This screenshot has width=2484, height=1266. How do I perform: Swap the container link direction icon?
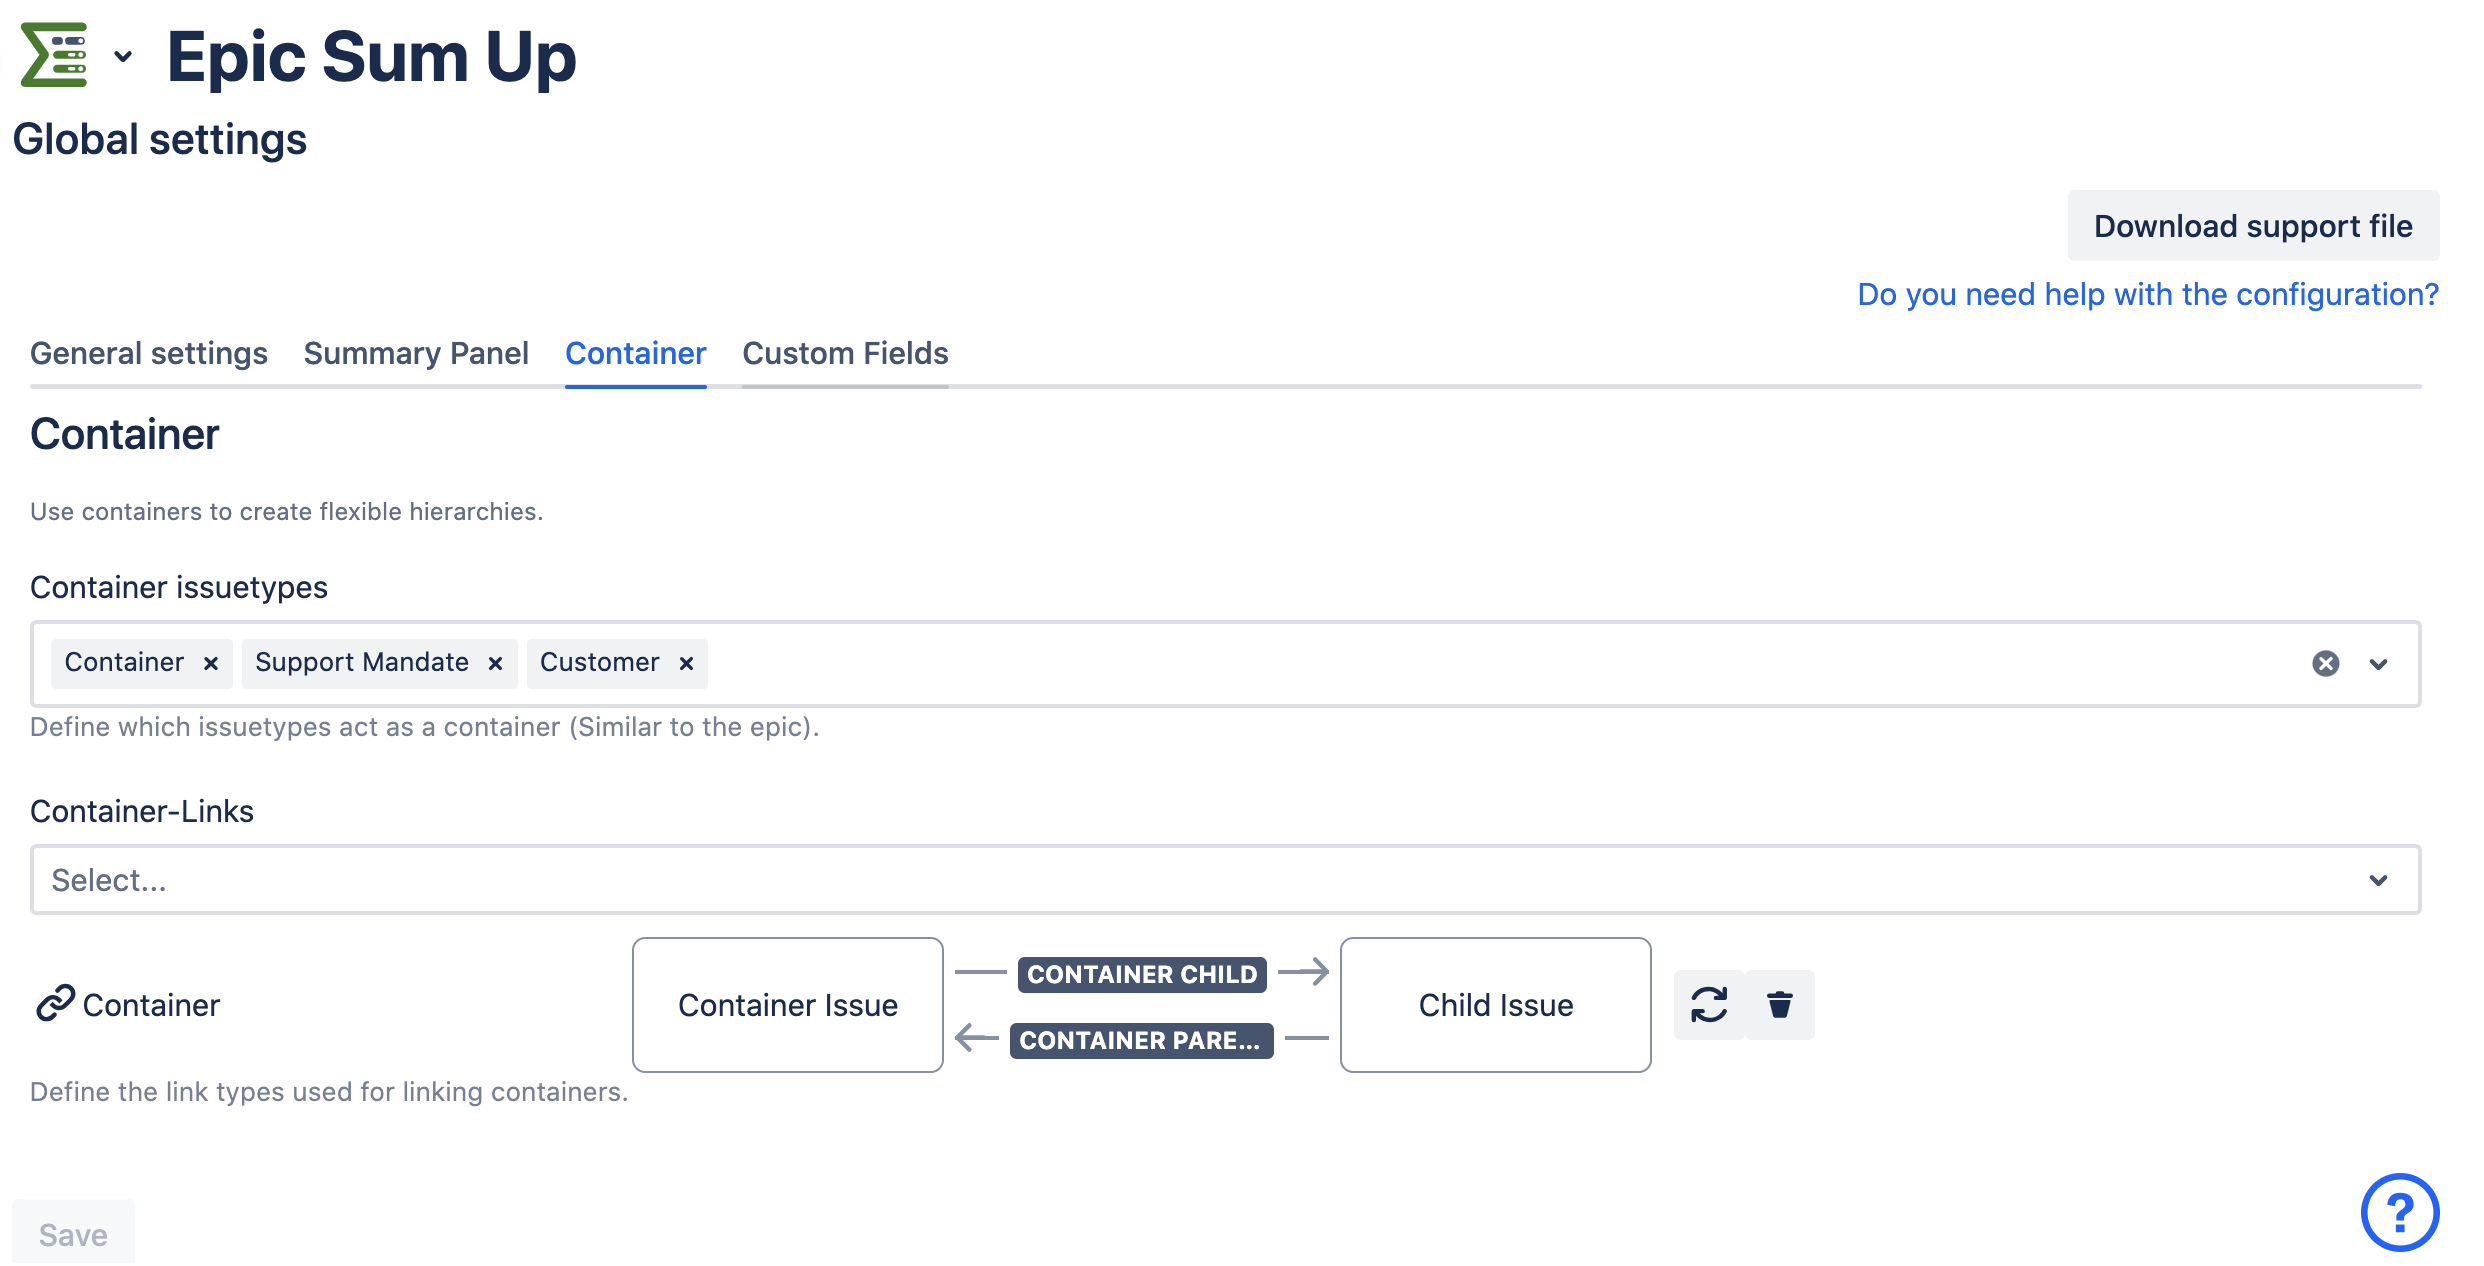(1709, 1005)
